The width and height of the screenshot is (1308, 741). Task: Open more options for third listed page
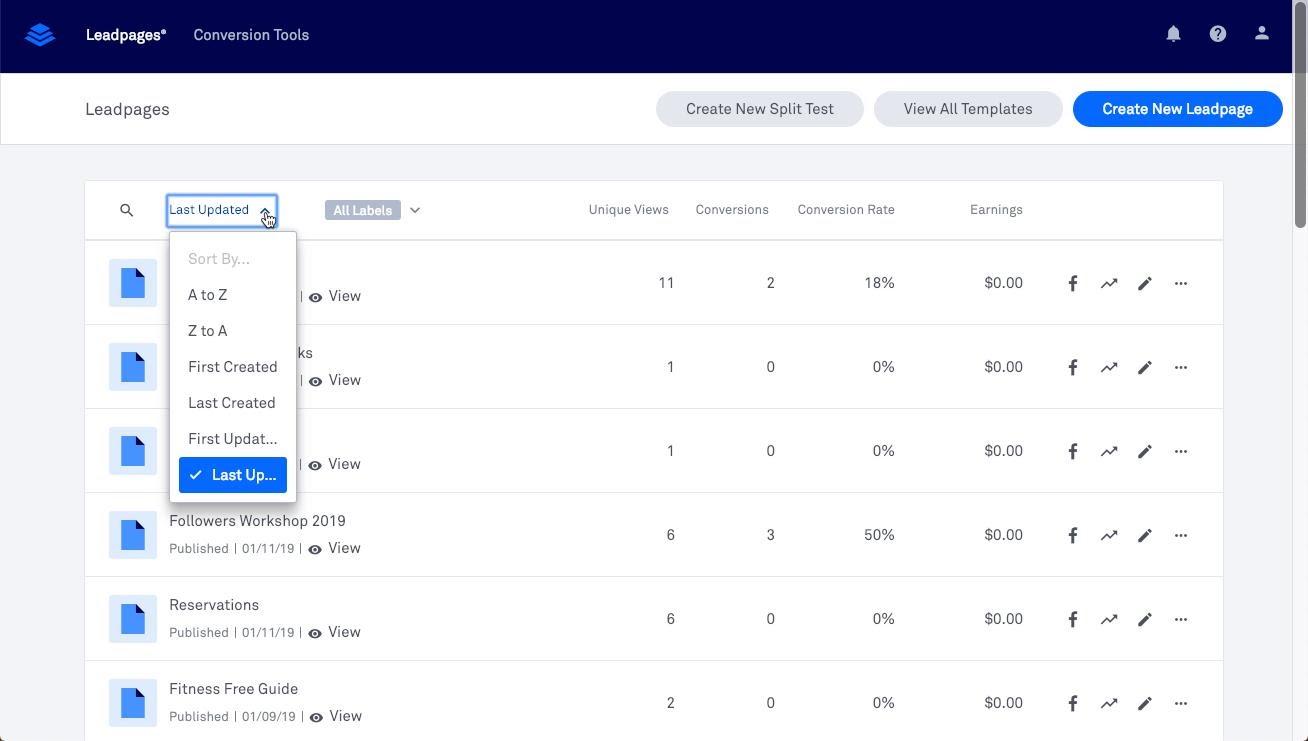coord(1180,451)
